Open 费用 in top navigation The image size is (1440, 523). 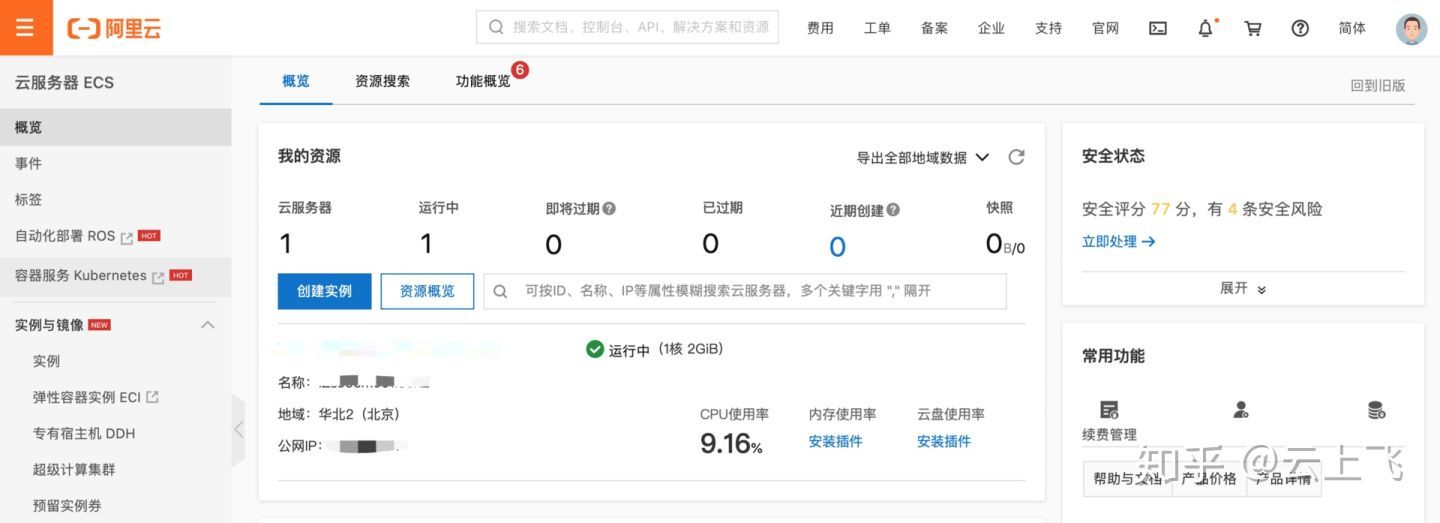click(x=820, y=28)
